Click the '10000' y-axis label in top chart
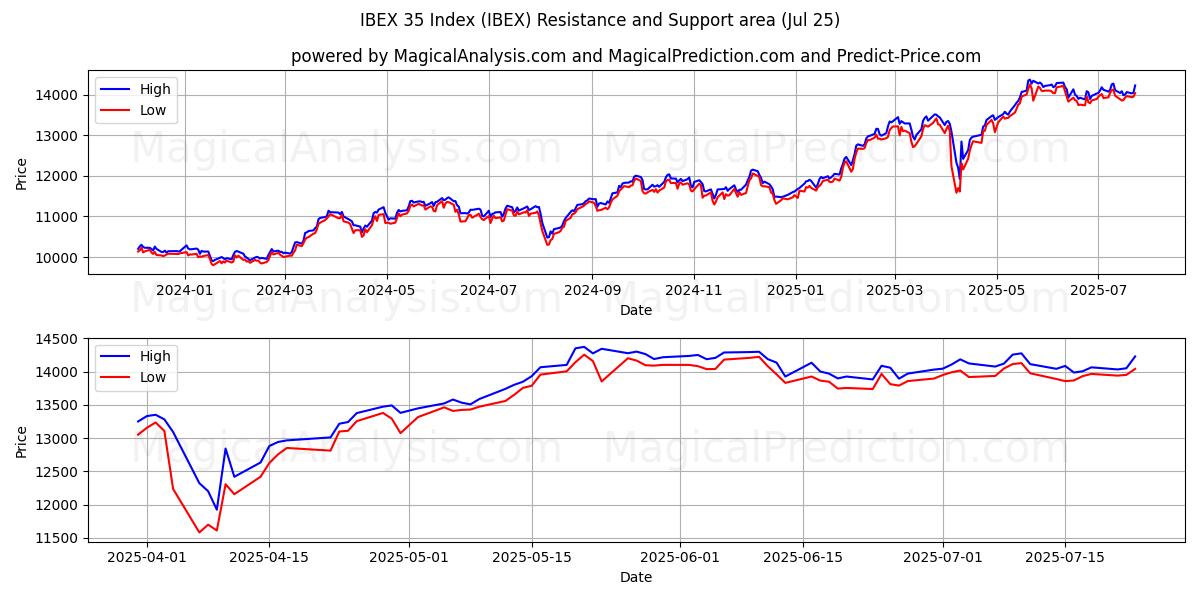1200x600 pixels. pos(59,258)
